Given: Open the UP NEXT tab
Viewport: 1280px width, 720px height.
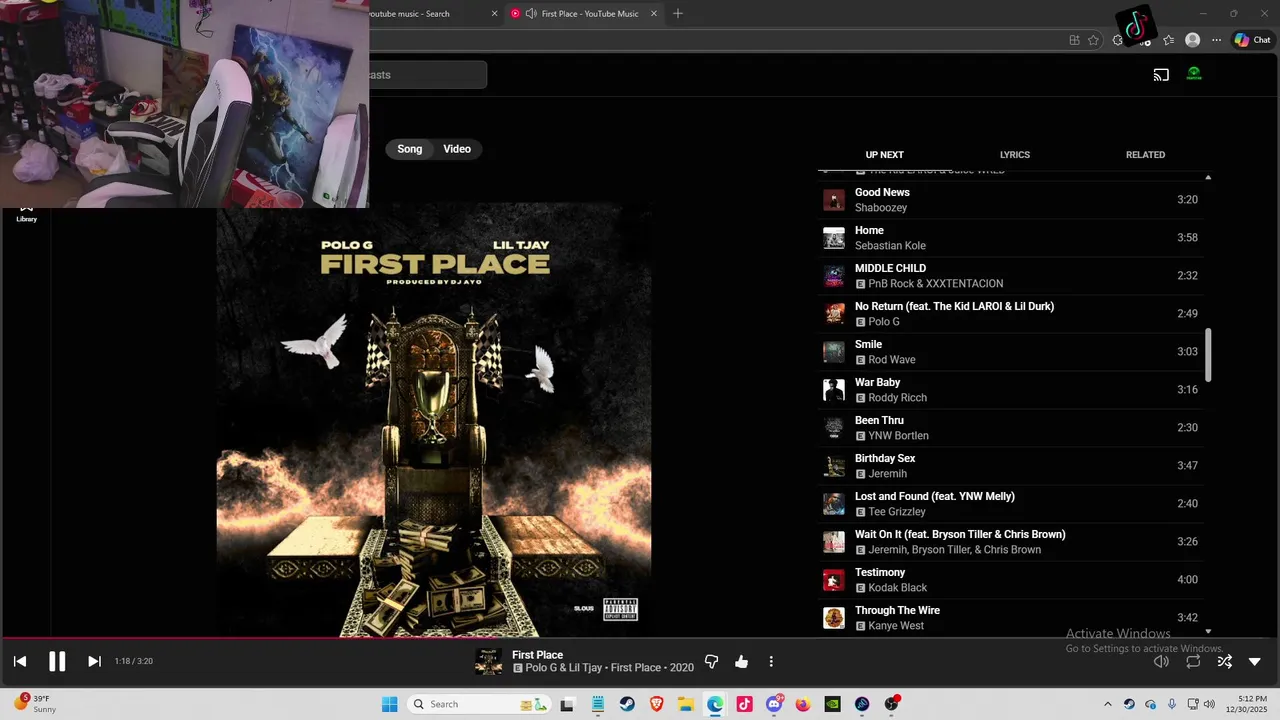Looking at the screenshot, I should [884, 155].
